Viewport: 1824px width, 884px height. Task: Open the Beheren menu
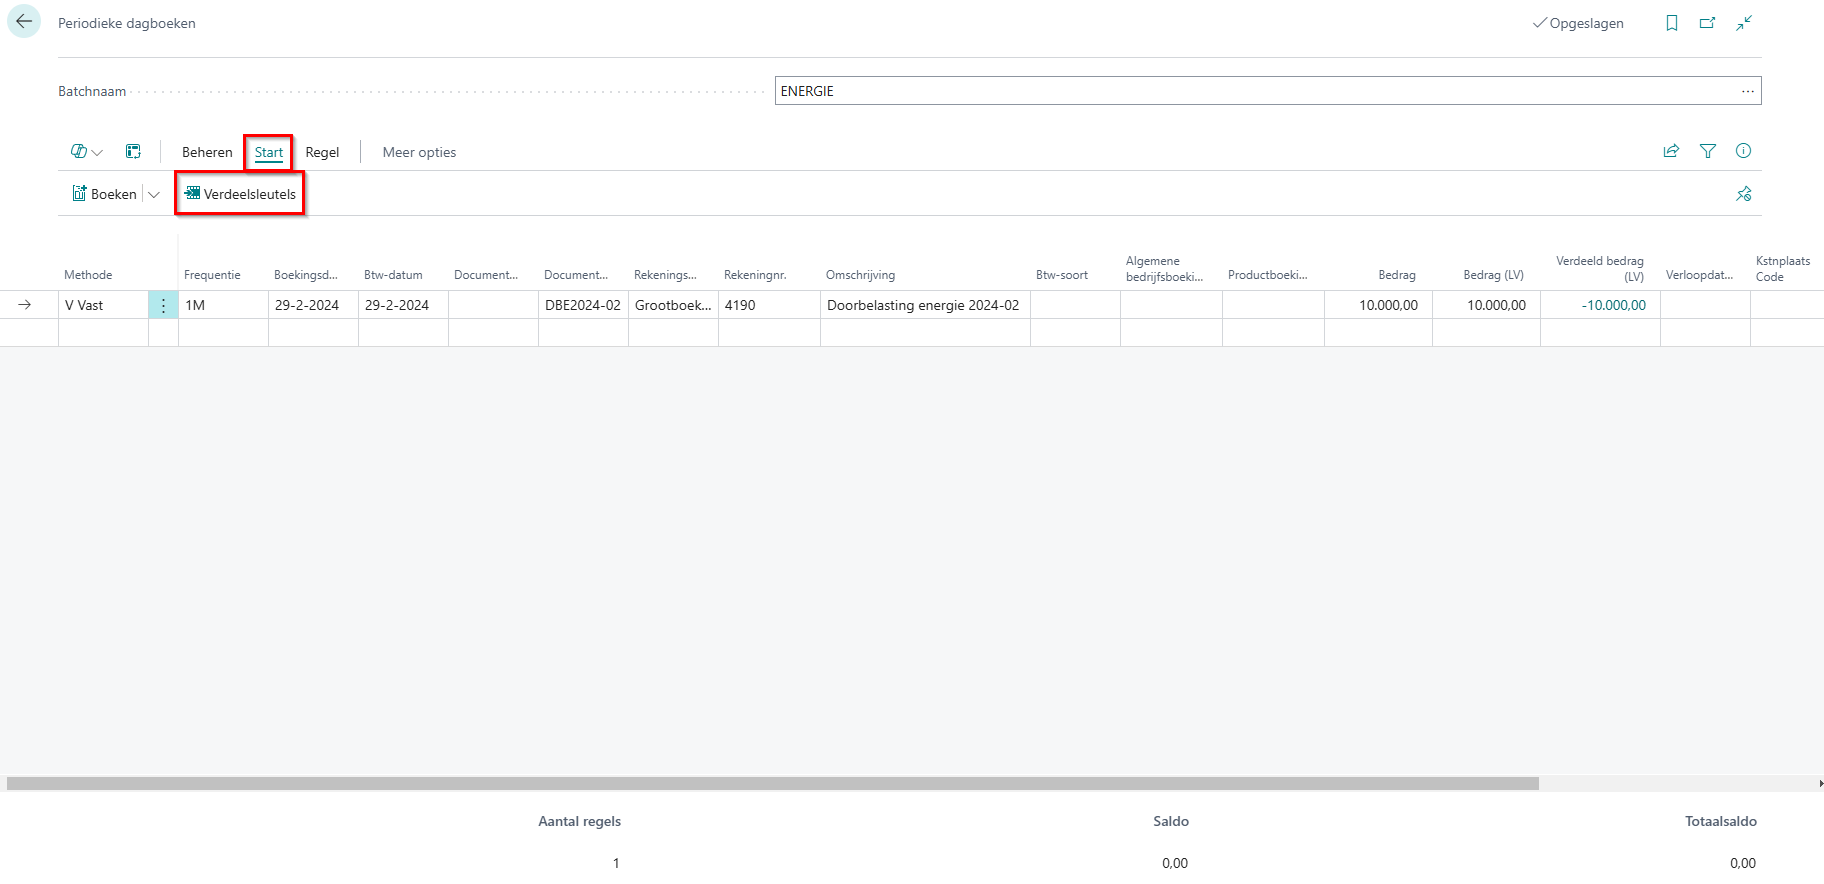[207, 152]
